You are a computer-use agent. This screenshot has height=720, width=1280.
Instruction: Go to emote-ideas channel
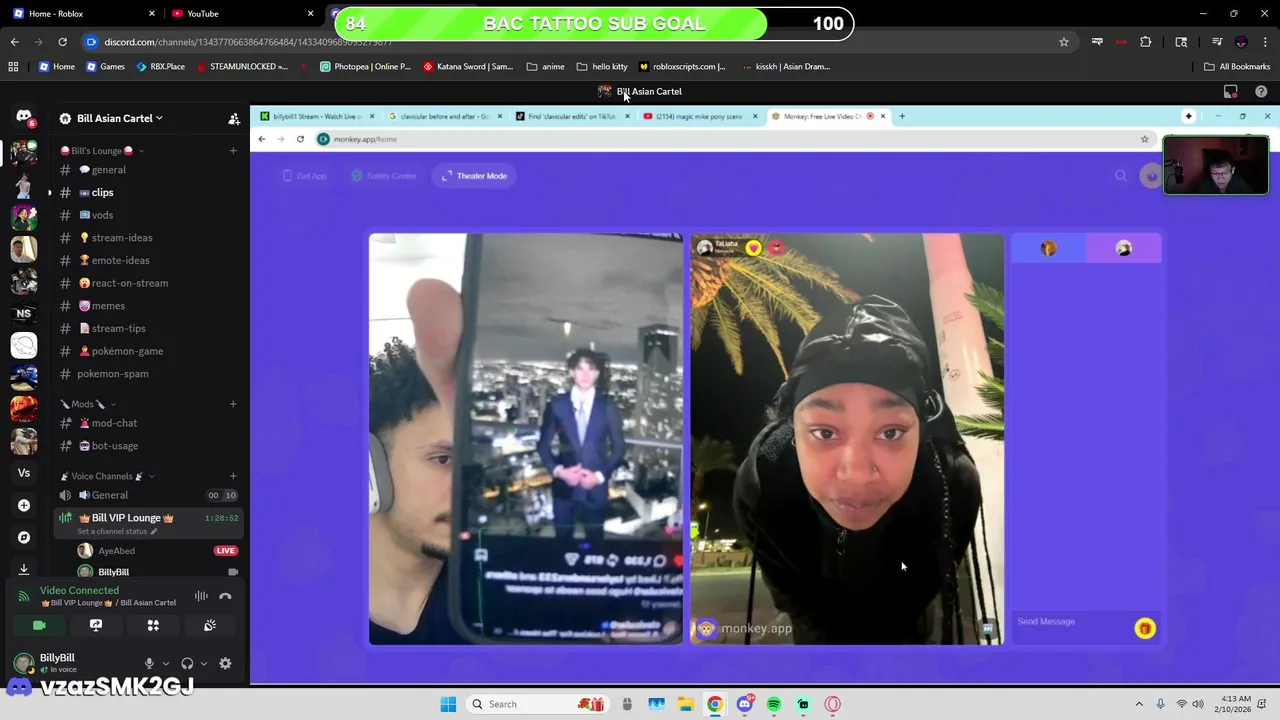click(x=148, y=260)
